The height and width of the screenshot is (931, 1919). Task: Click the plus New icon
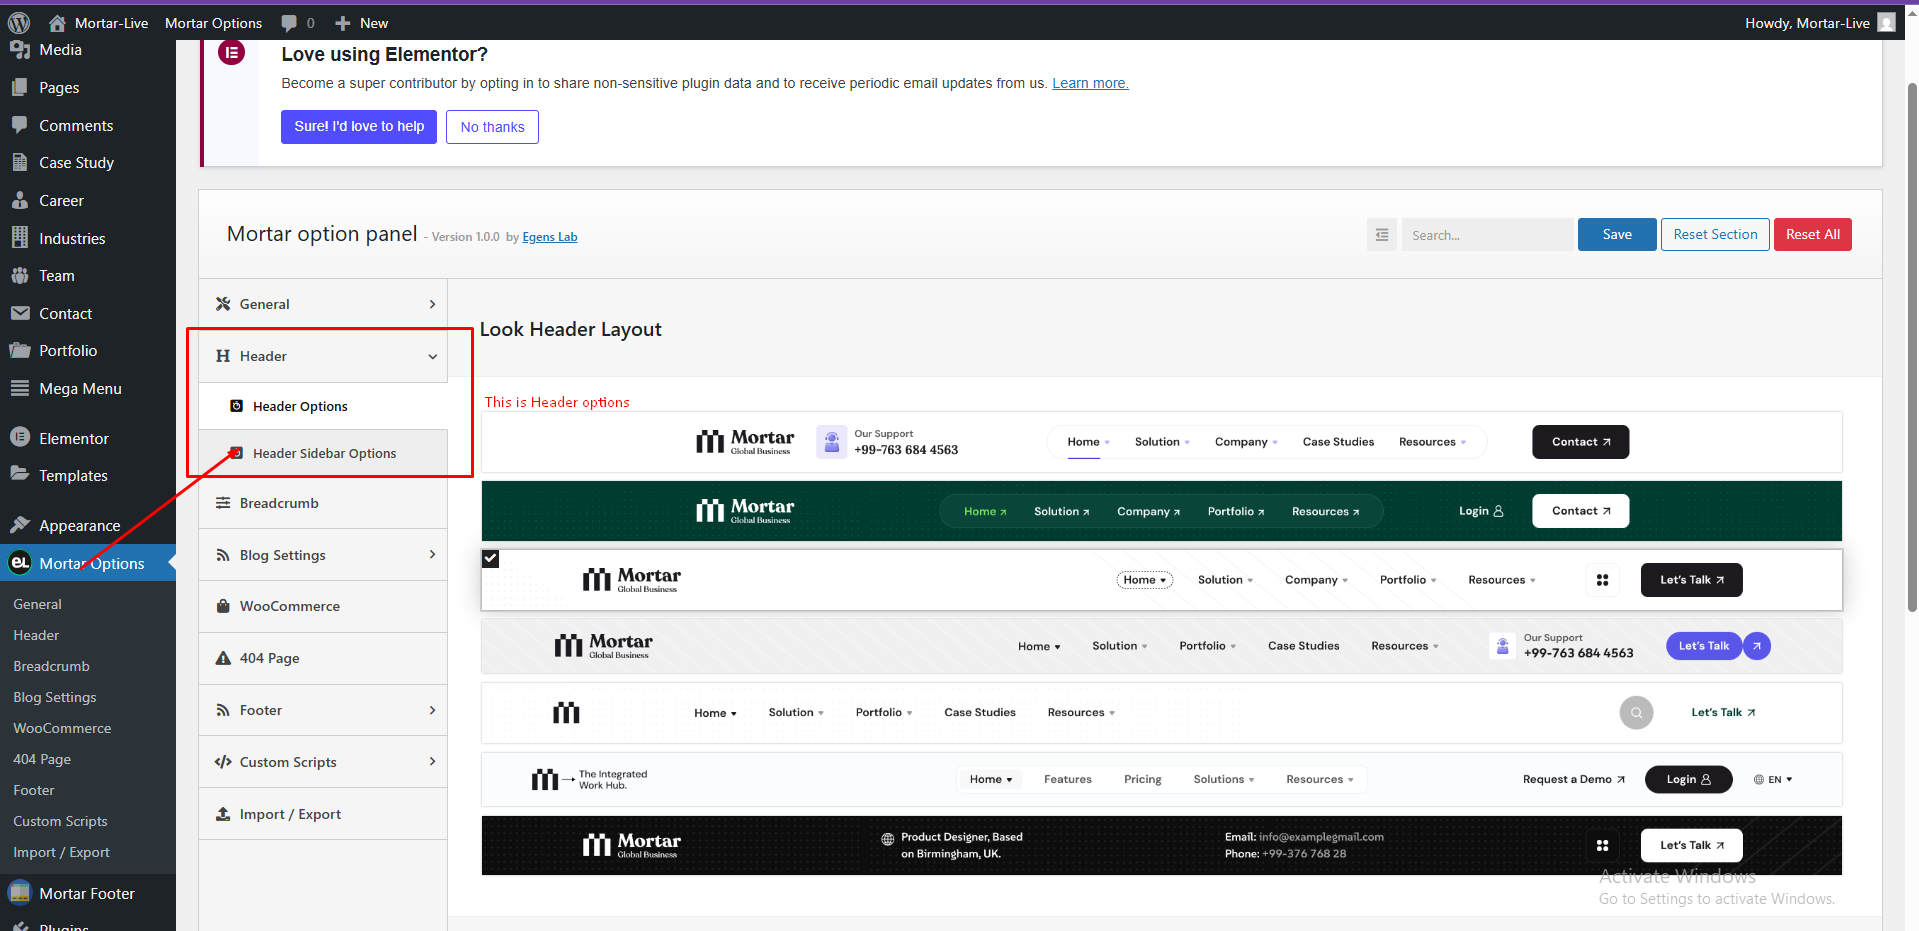click(x=343, y=23)
